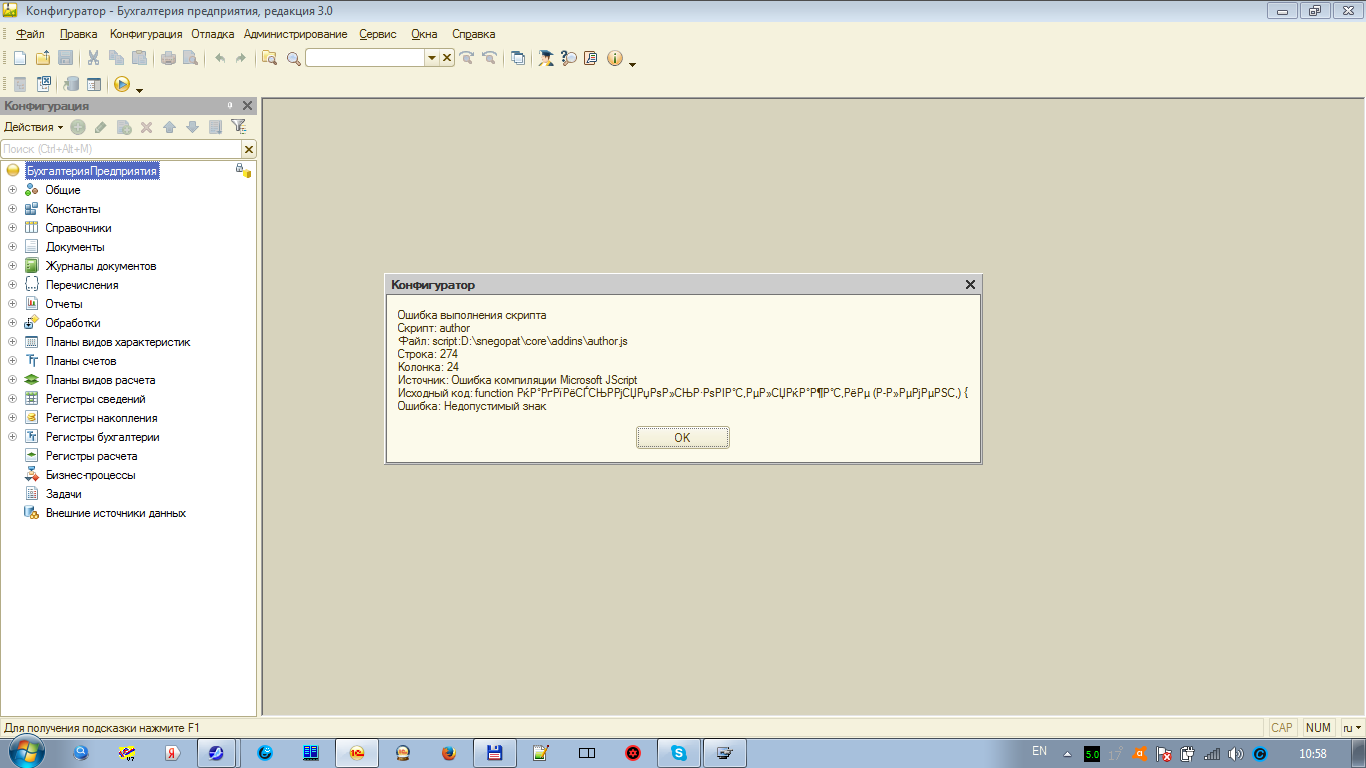Expand the Справочники tree node
This screenshot has height=768, width=1366.
coord(12,228)
